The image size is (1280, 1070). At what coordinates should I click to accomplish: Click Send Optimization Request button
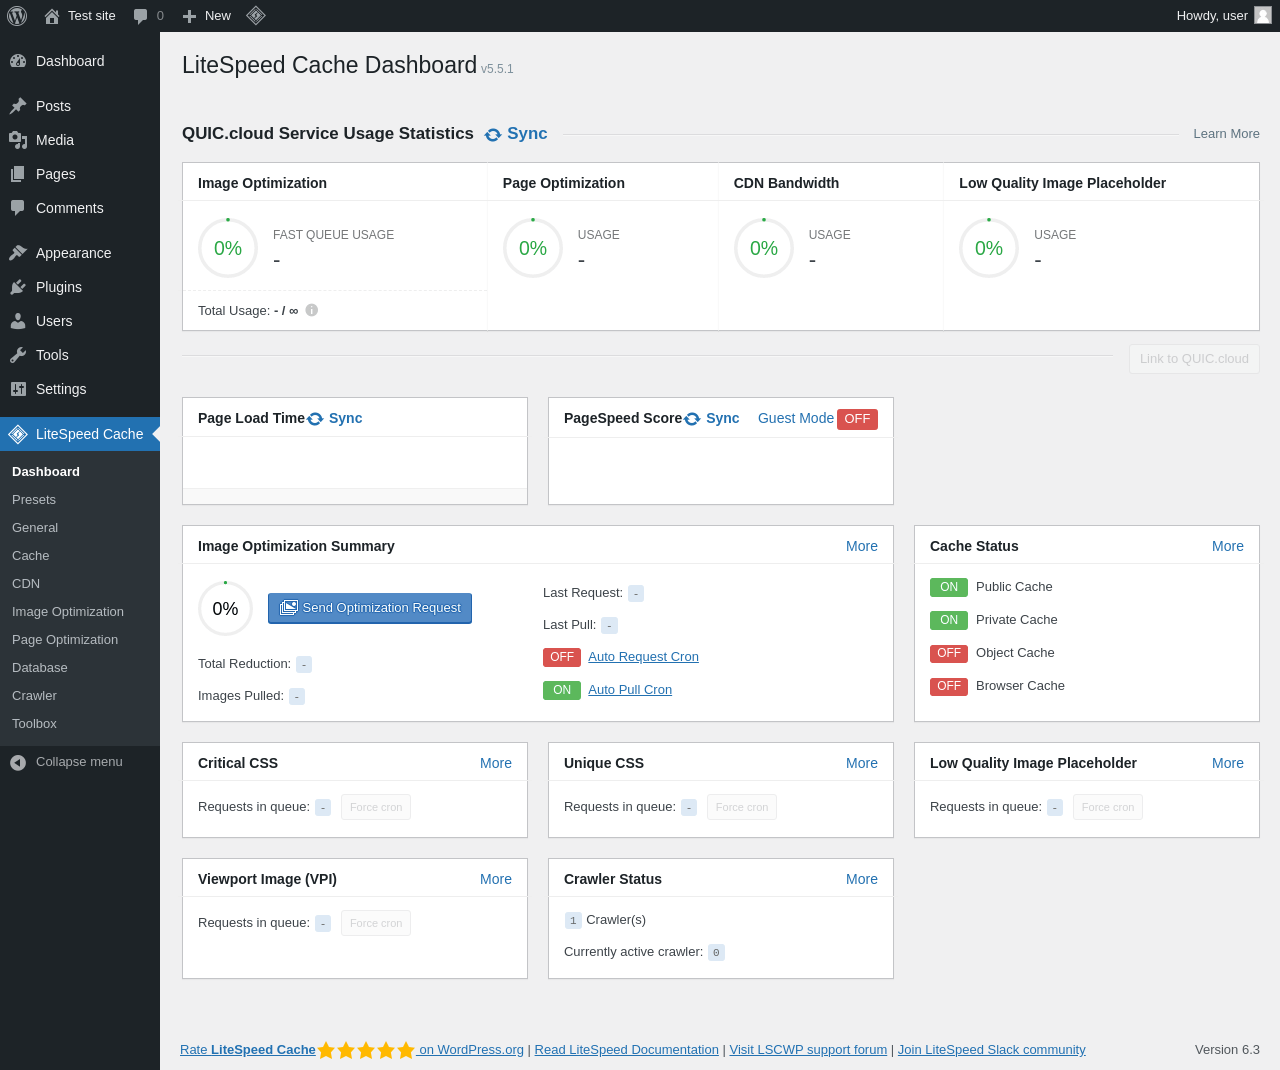pyautogui.click(x=370, y=608)
